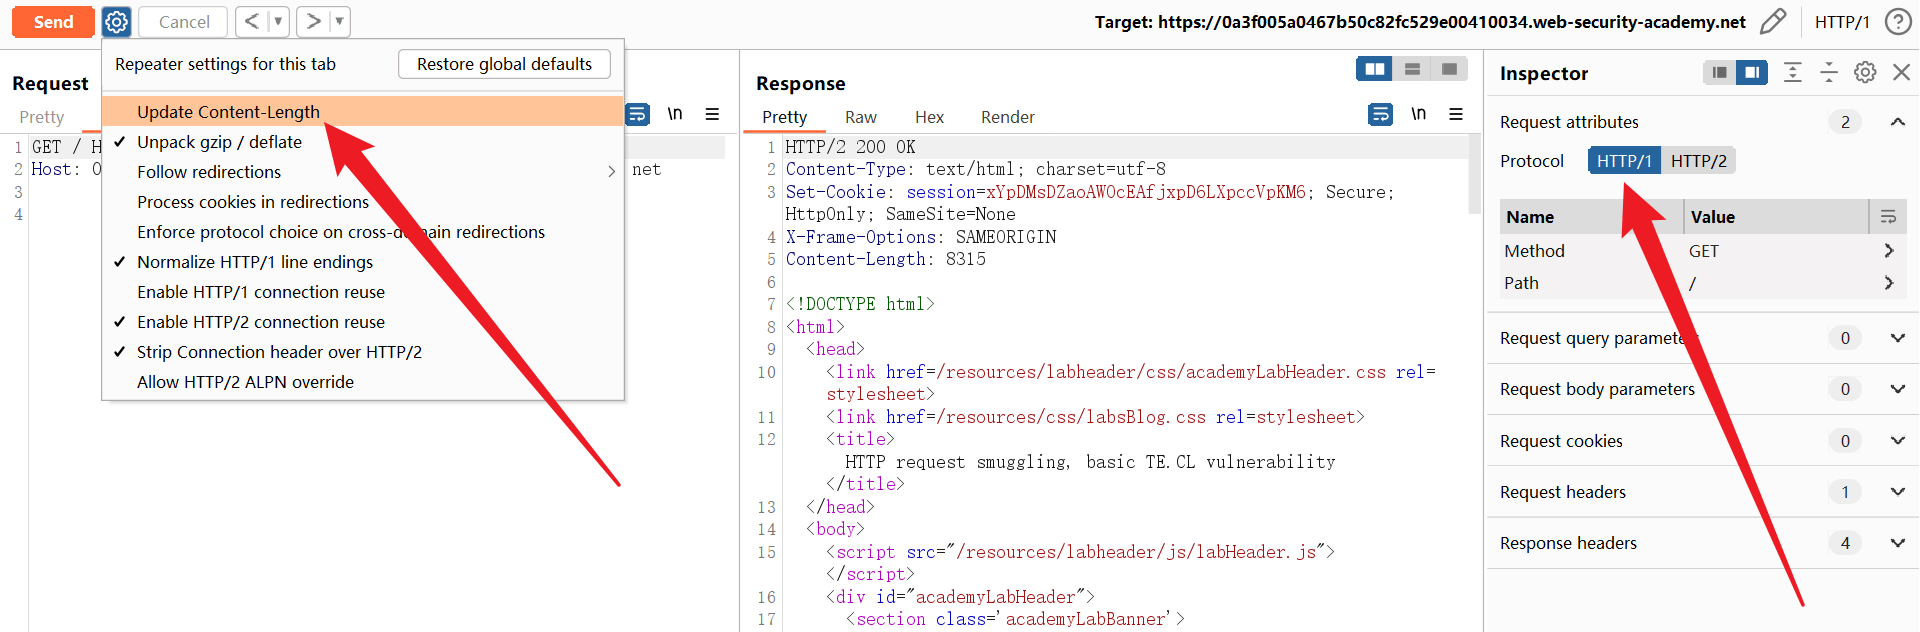Open the help question mark icon
1920x632 pixels.
pos(1897,22)
